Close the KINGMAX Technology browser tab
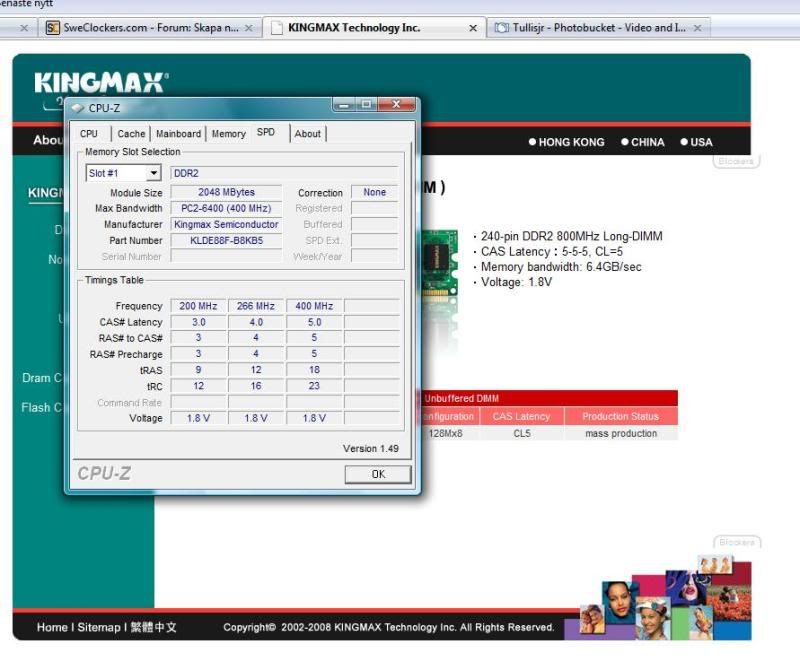The width and height of the screenshot is (800, 670). [x=473, y=28]
